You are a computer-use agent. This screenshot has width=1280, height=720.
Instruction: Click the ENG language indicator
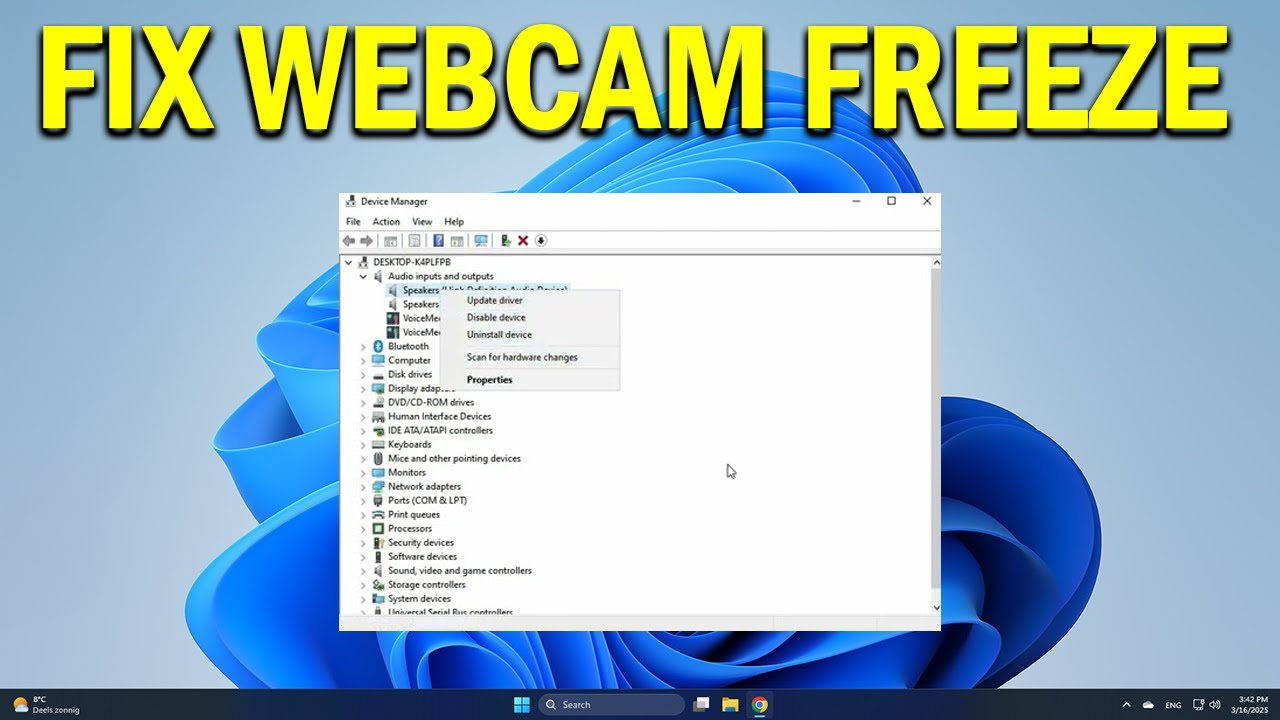(x=1174, y=705)
